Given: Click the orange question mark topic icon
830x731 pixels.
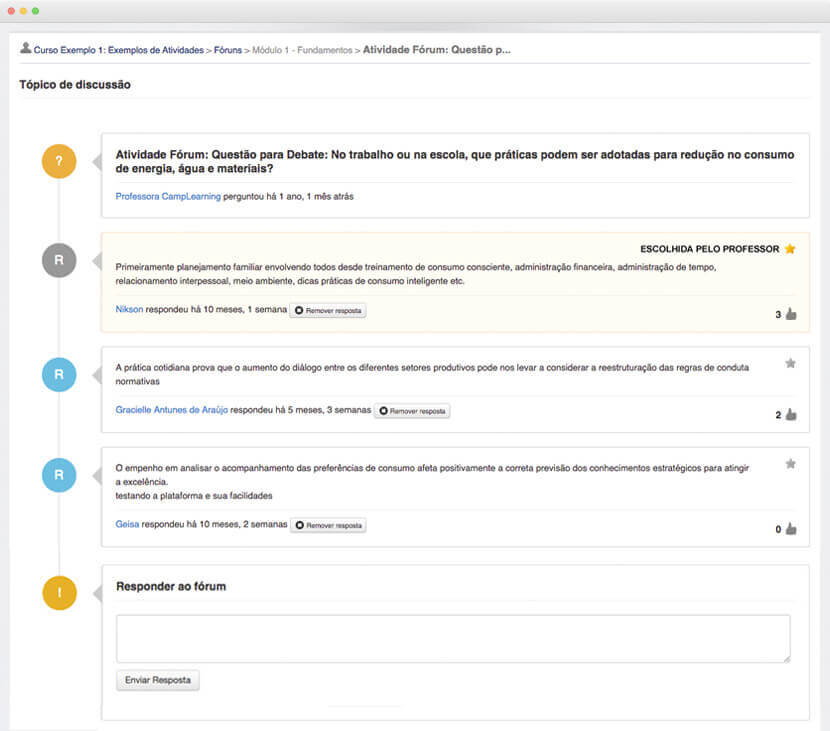Looking at the screenshot, I should 59,160.
